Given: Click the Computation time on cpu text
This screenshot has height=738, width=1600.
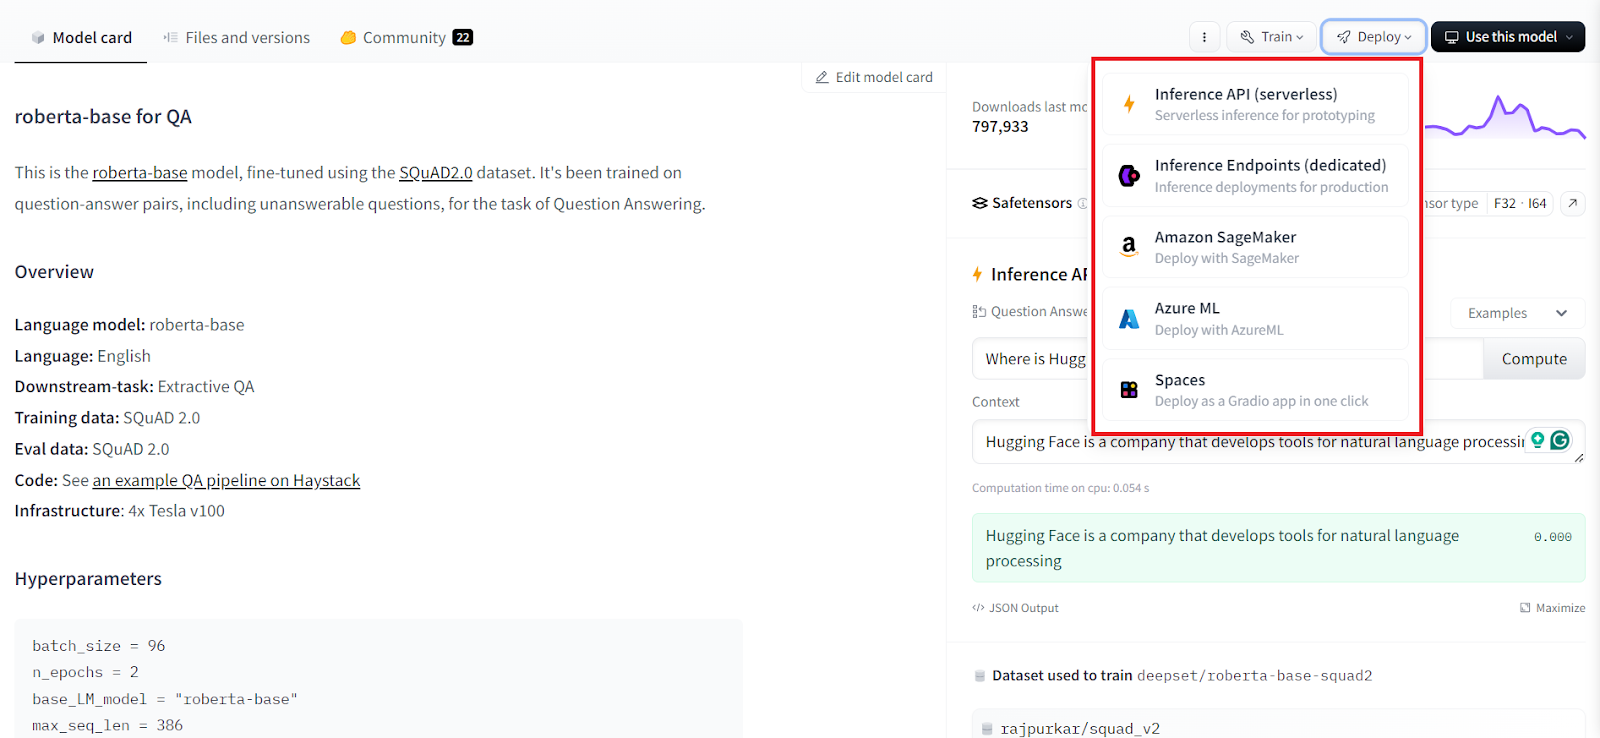Looking at the screenshot, I should click(x=1060, y=488).
